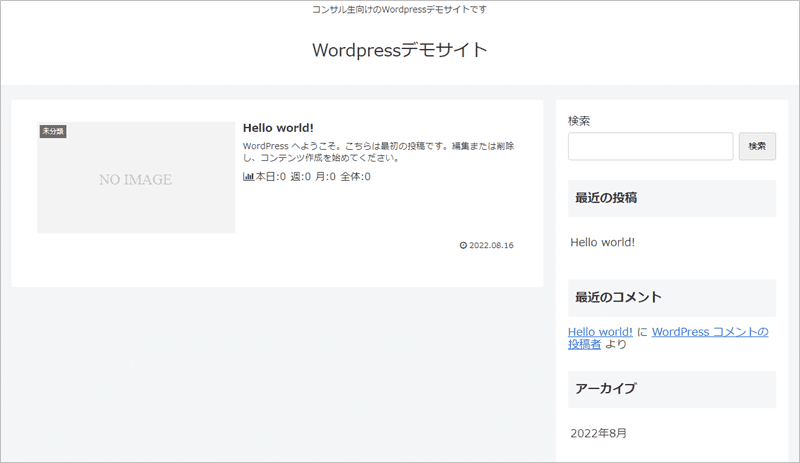Open the 2022年8月 archive link
This screenshot has height=463, width=800.
[599, 434]
